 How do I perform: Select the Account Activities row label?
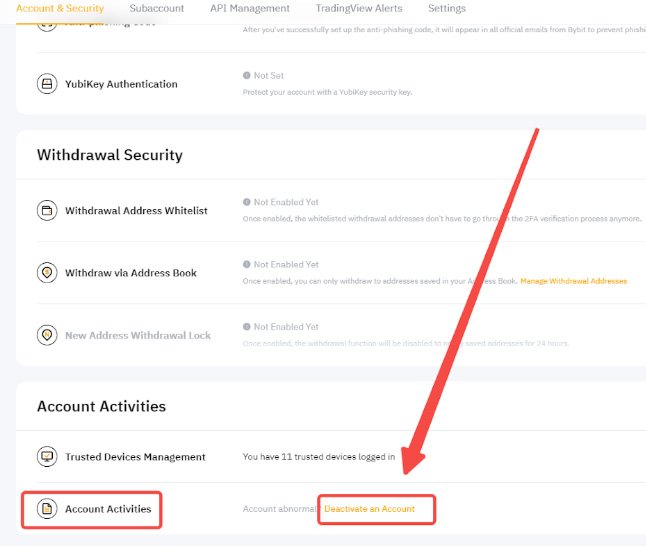coord(108,509)
